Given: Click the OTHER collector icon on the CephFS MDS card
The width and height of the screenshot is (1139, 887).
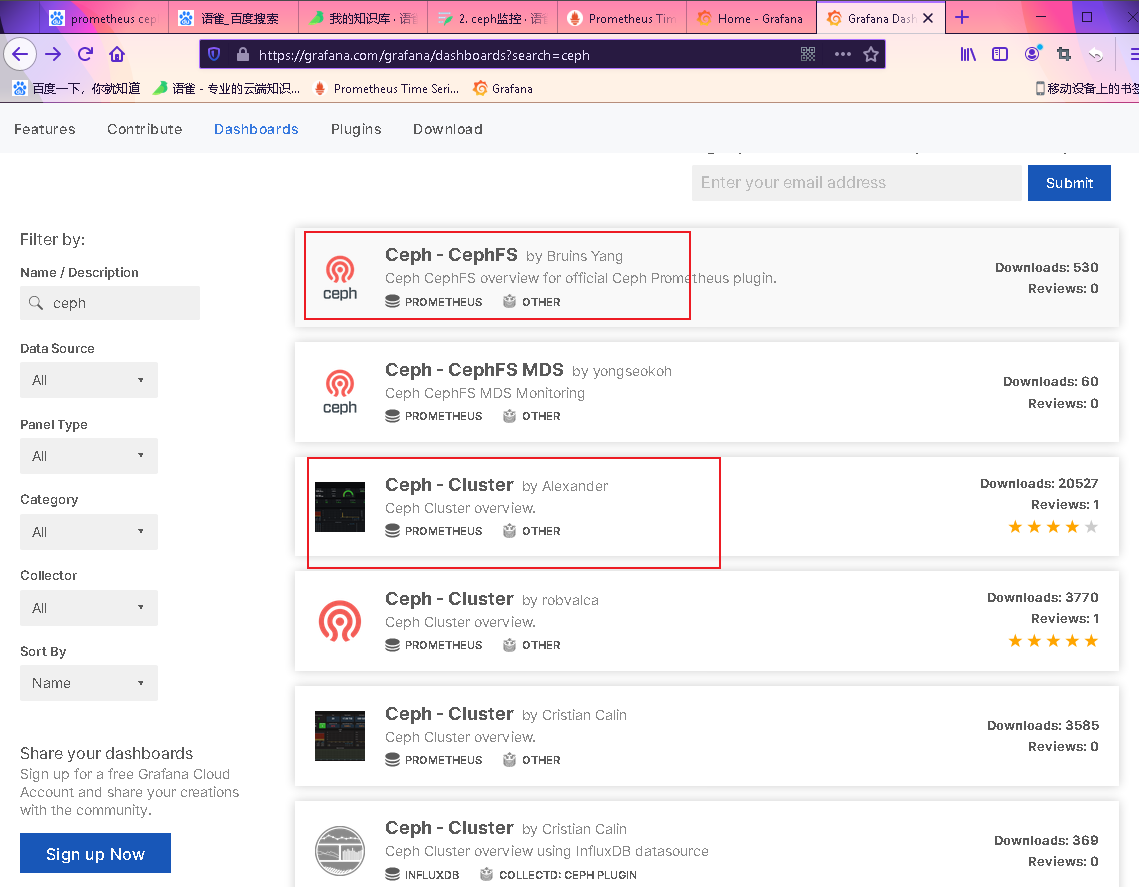Looking at the screenshot, I should (510, 416).
